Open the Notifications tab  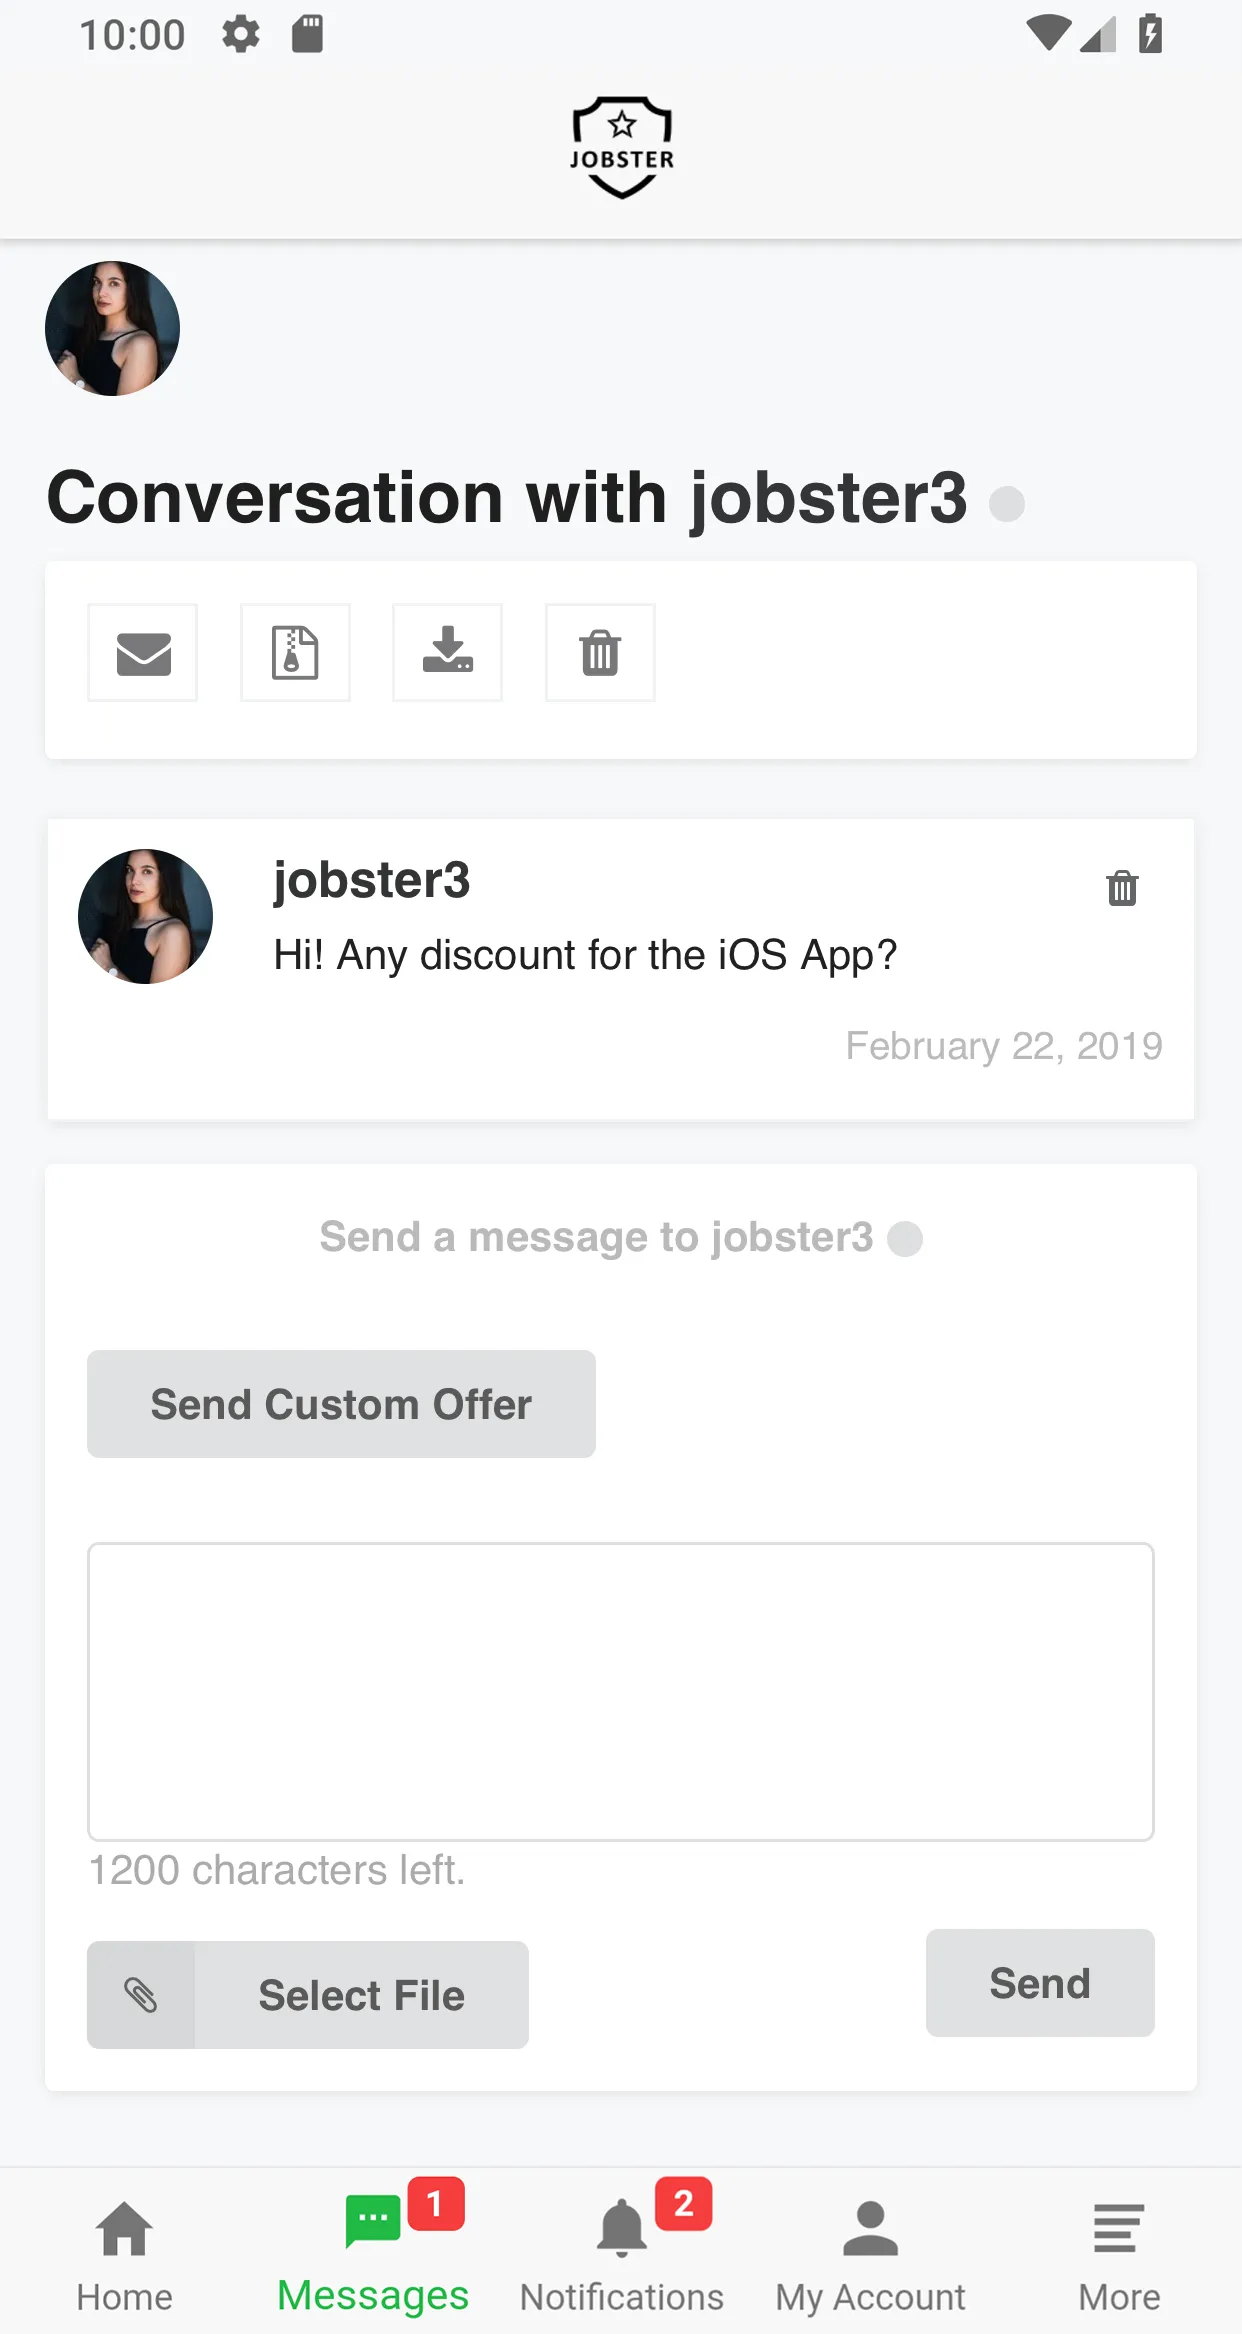click(x=621, y=2256)
